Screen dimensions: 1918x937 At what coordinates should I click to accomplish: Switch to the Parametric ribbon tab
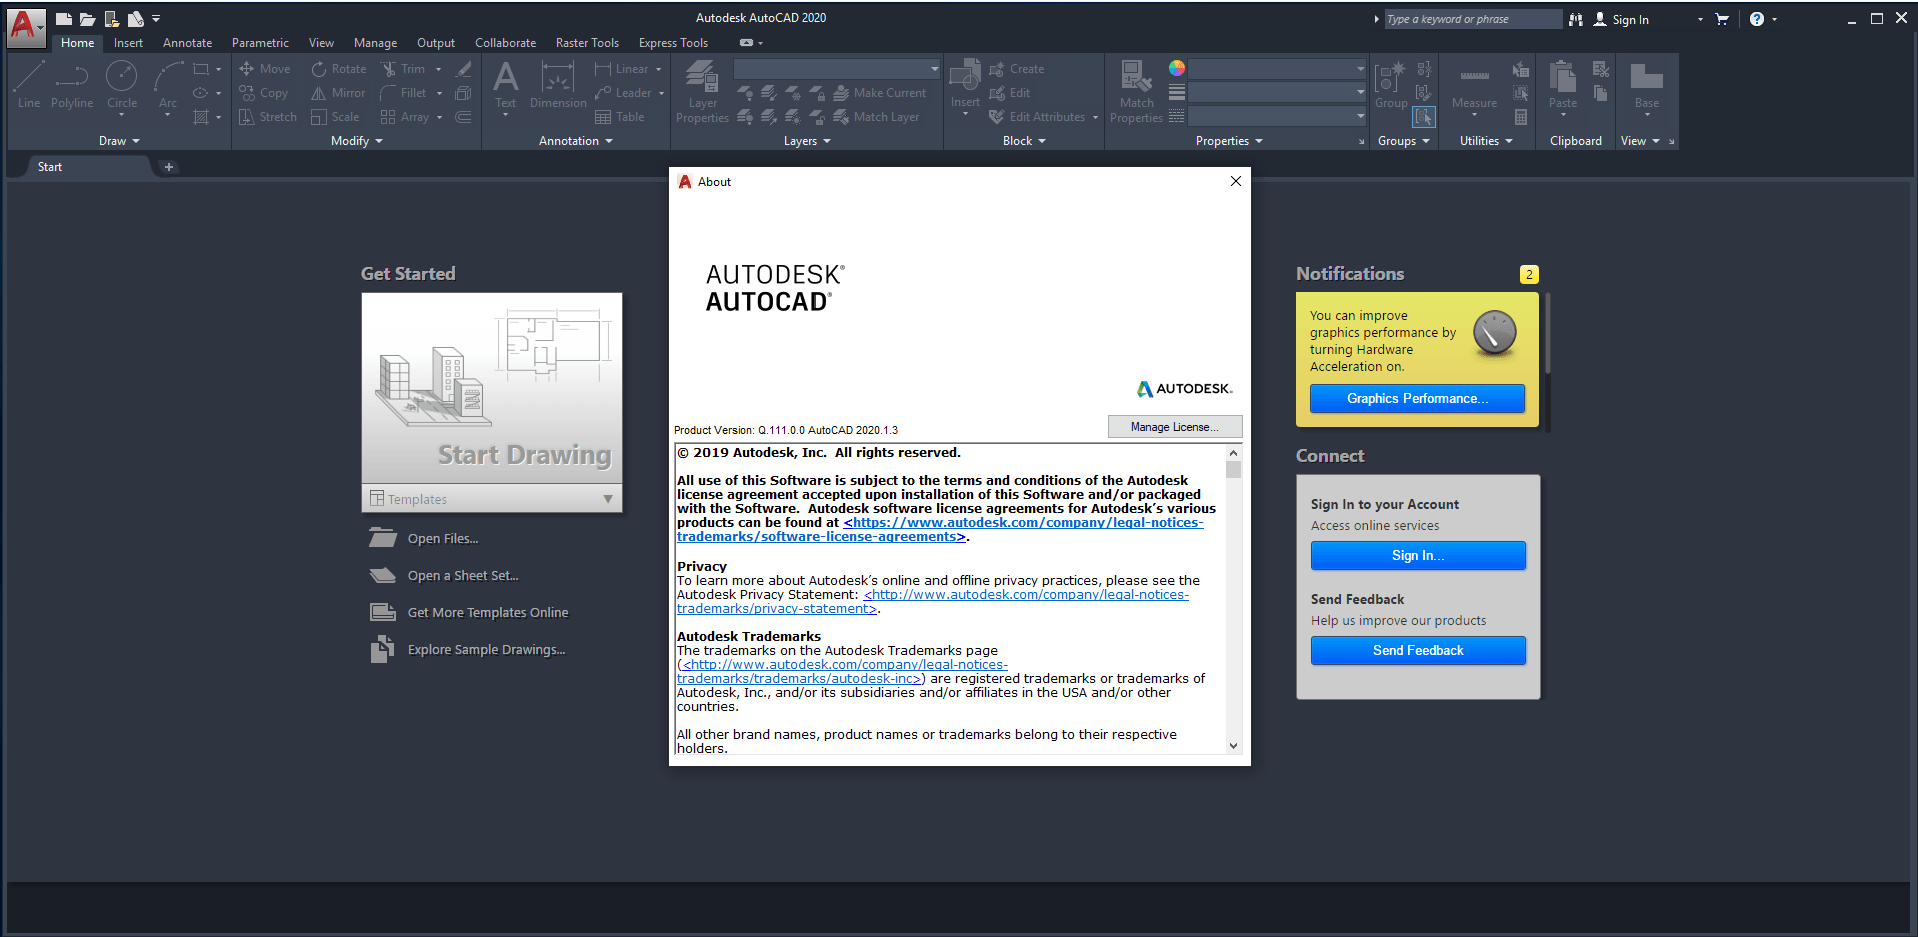[x=260, y=43]
